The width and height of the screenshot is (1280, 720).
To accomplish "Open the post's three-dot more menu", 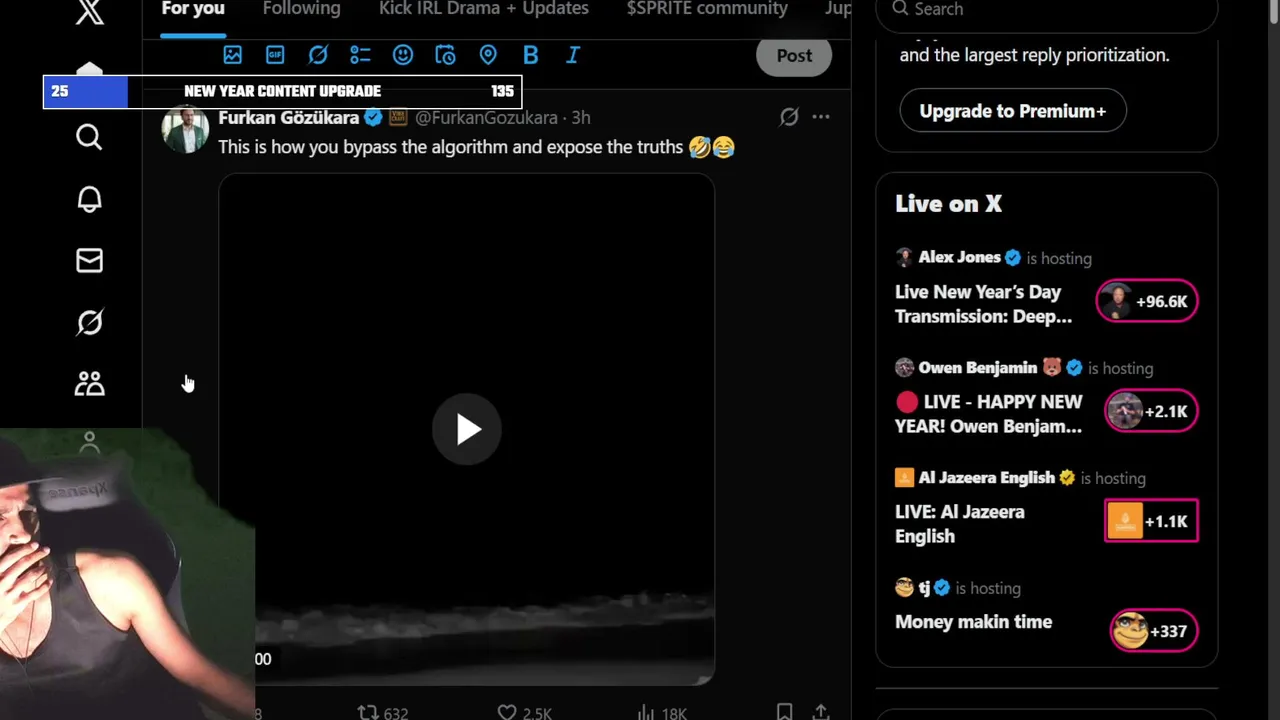I will pos(821,117).
